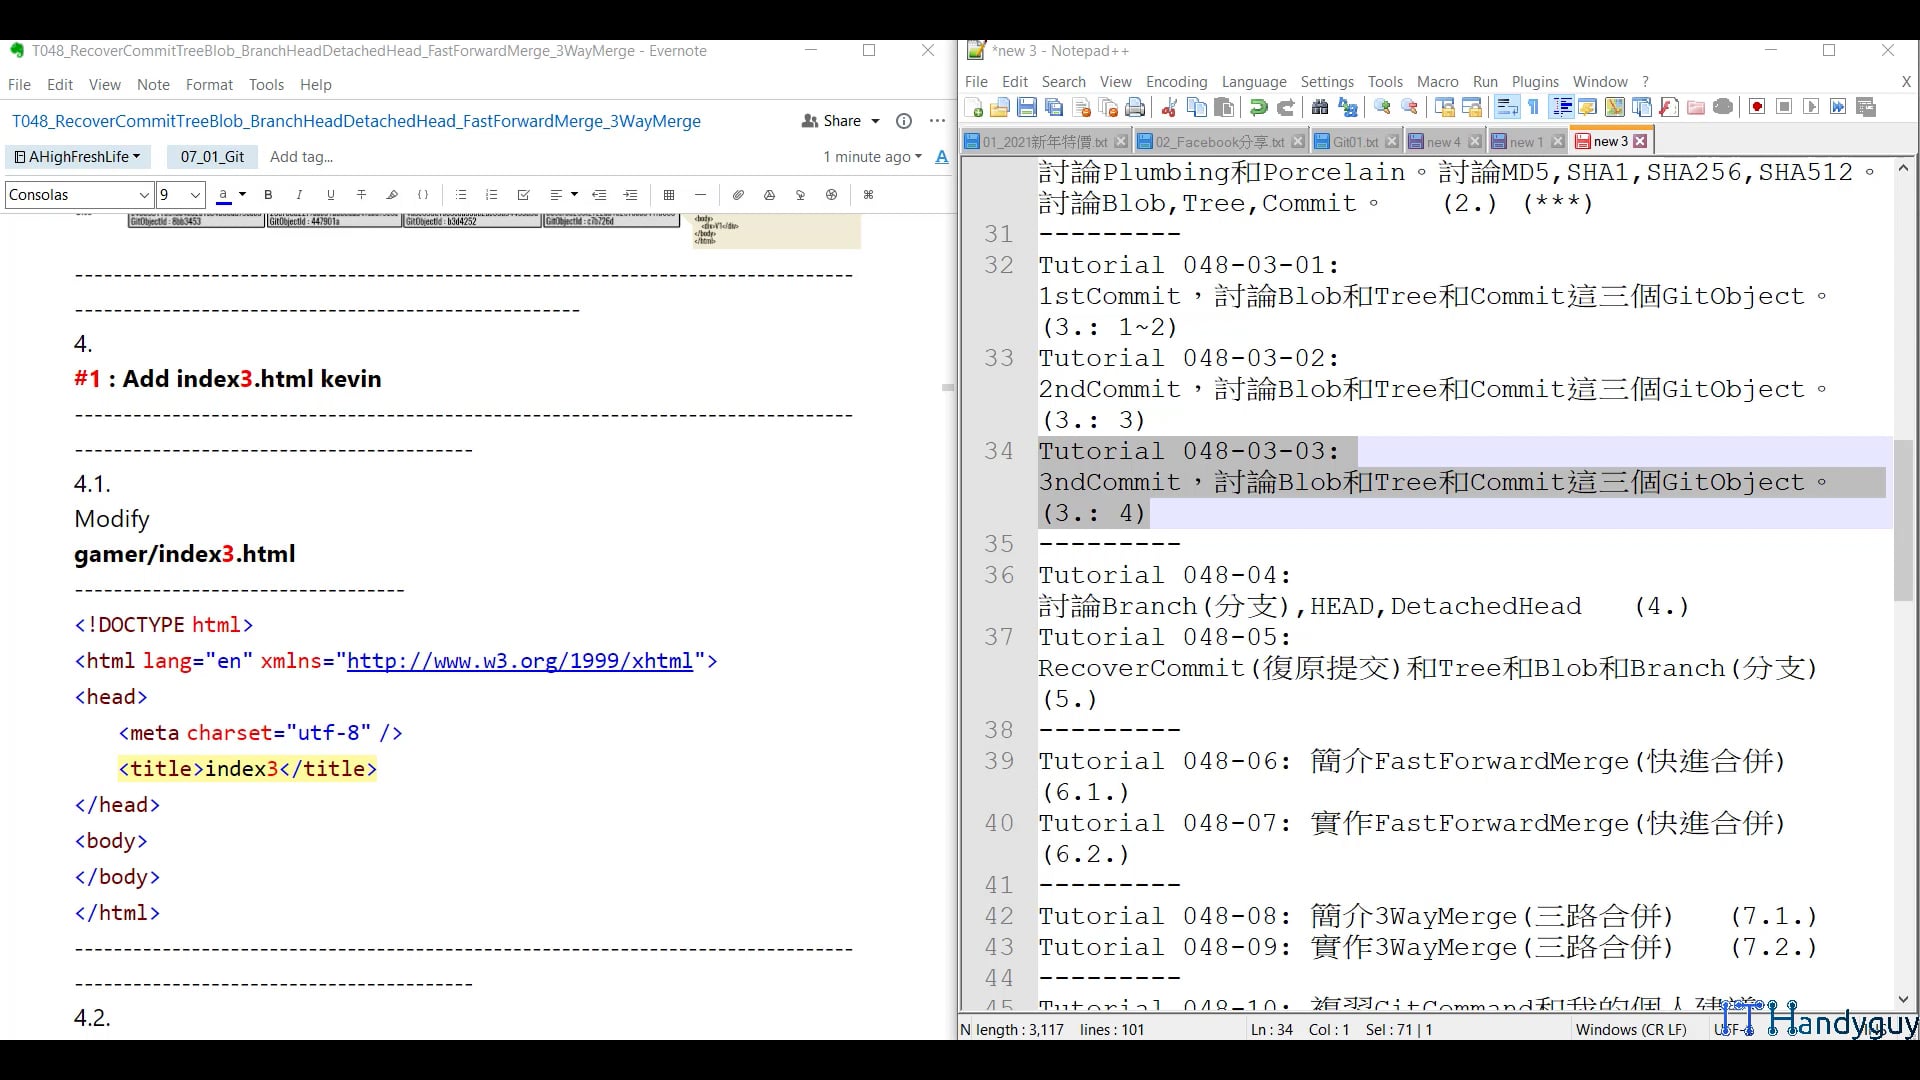Screen dimensions: 1920x1080
Task: Attach a file using the paperclip icon
Action: click(738, 194)
